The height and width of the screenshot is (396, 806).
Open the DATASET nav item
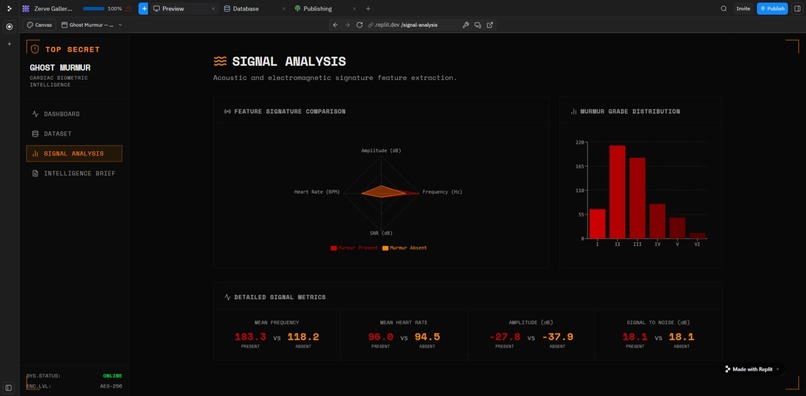click(74, 134)
